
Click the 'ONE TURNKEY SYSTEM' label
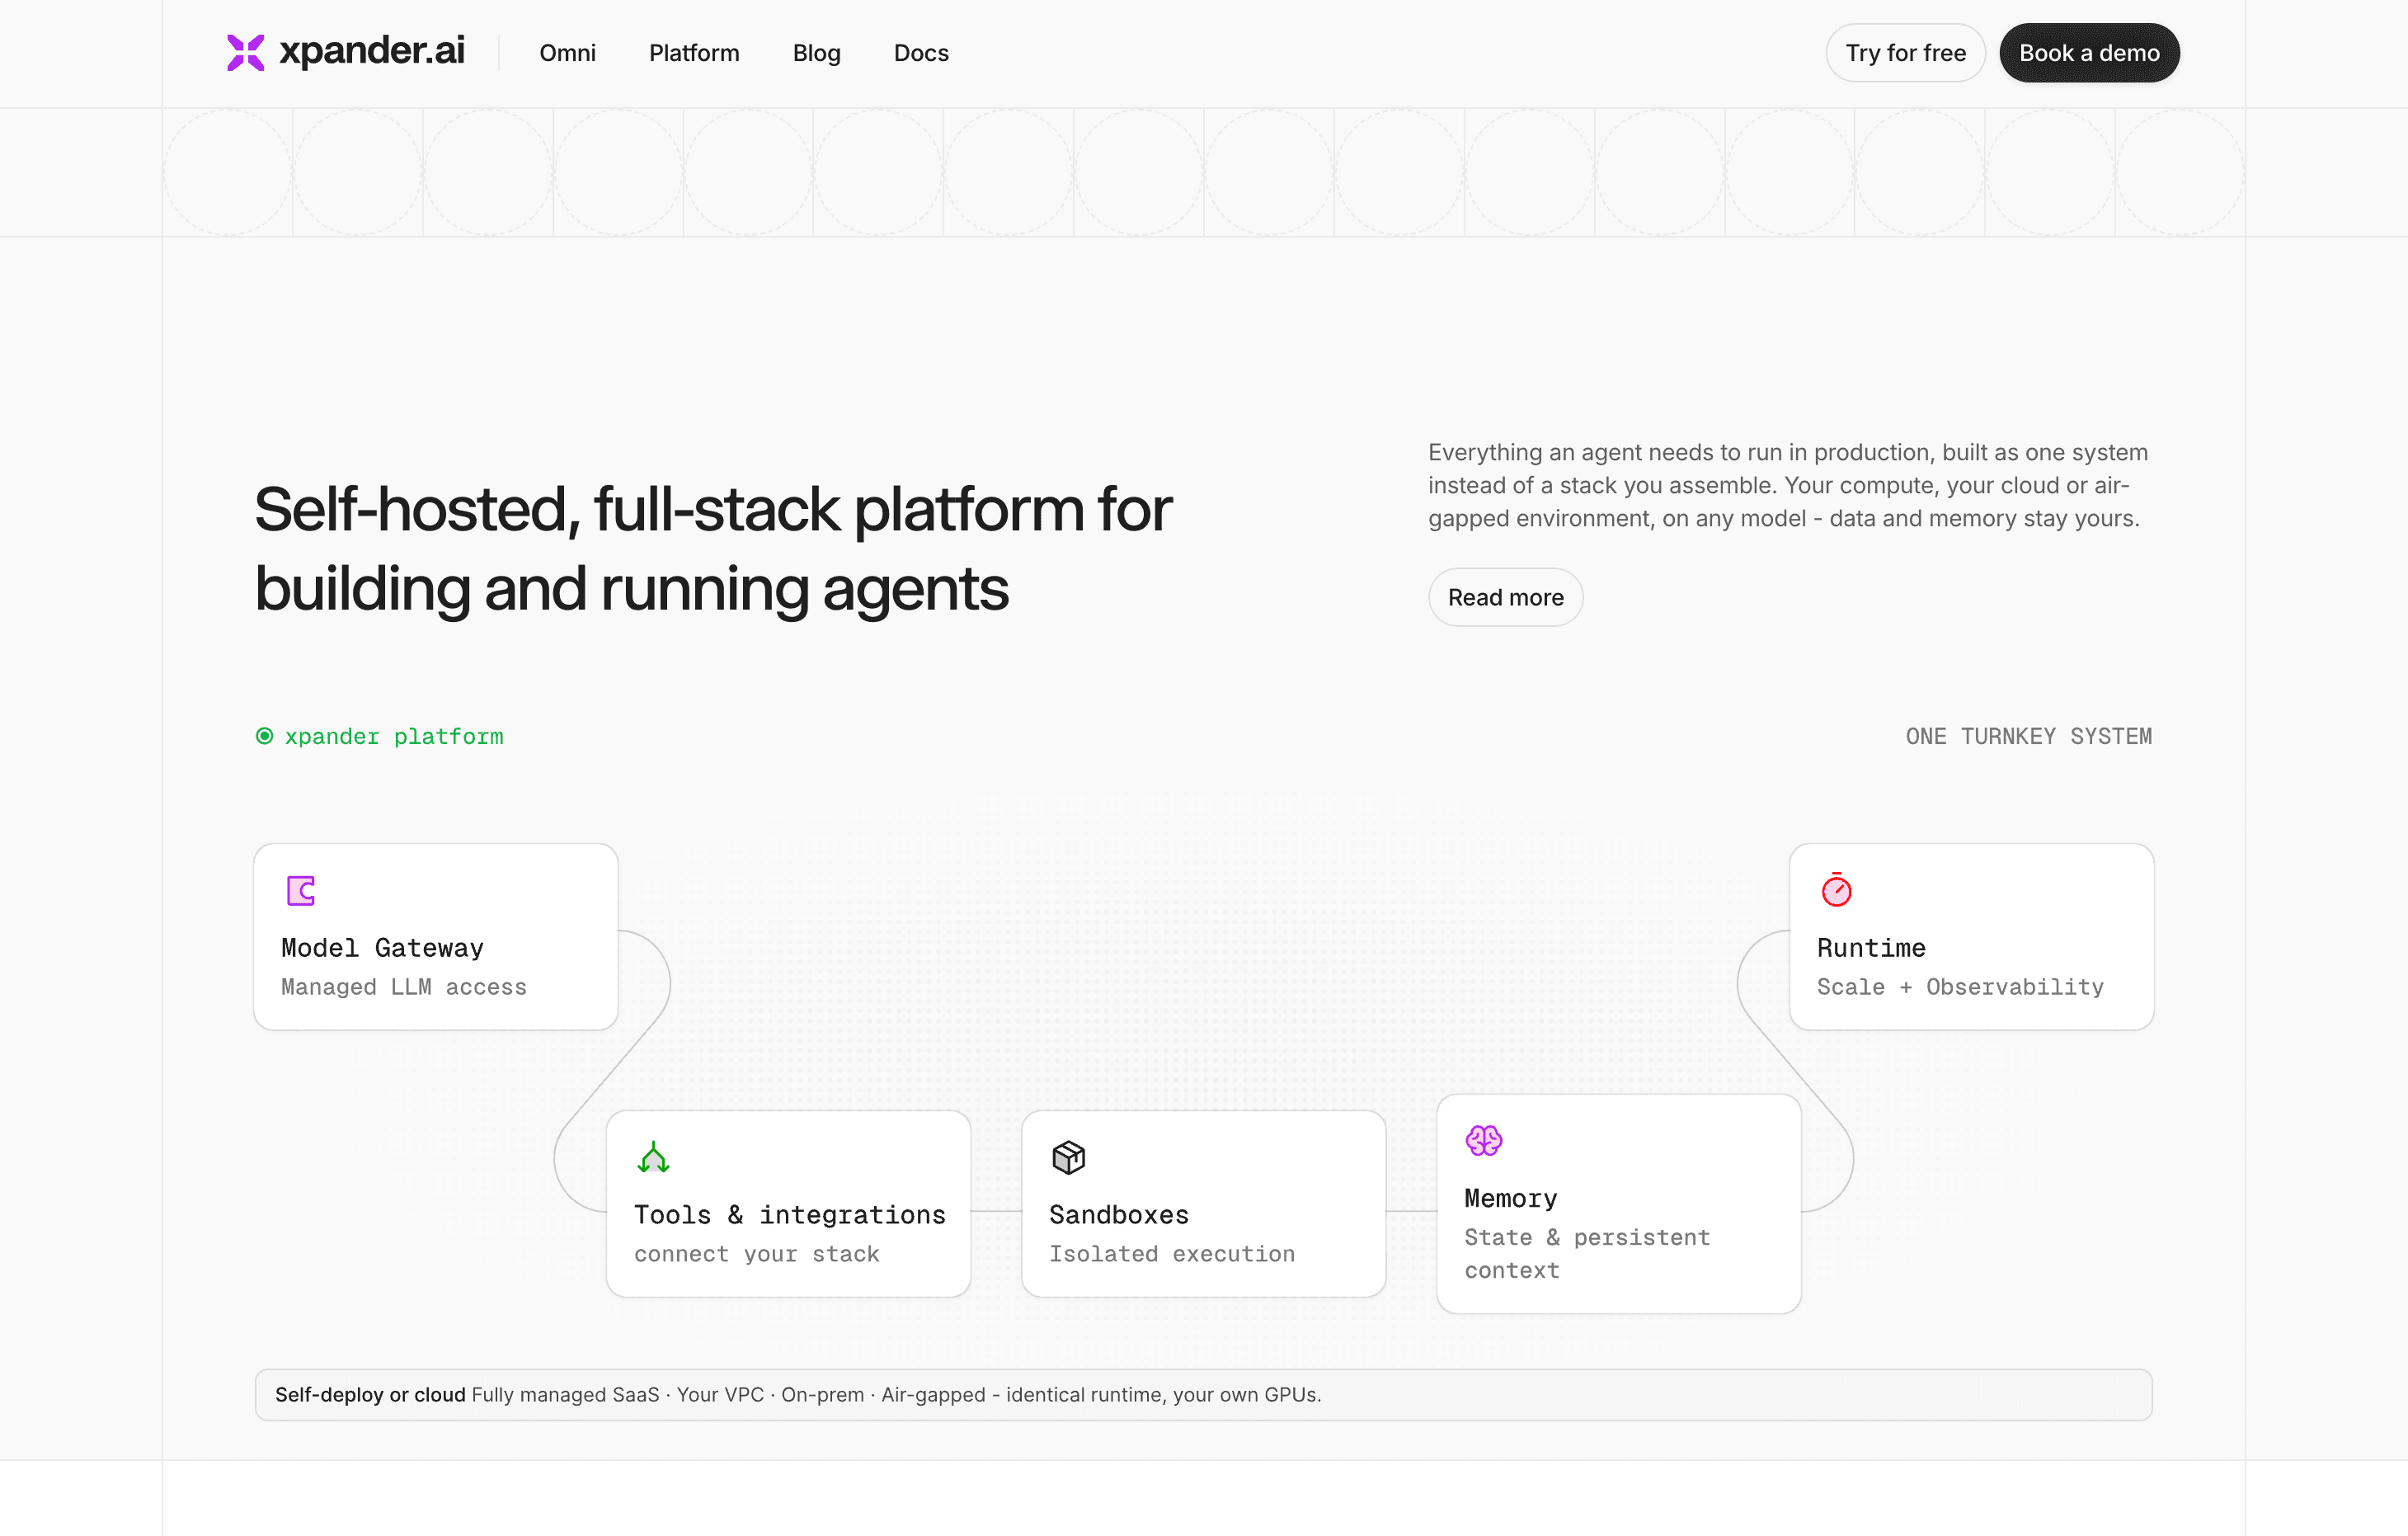click(2028, 736)
